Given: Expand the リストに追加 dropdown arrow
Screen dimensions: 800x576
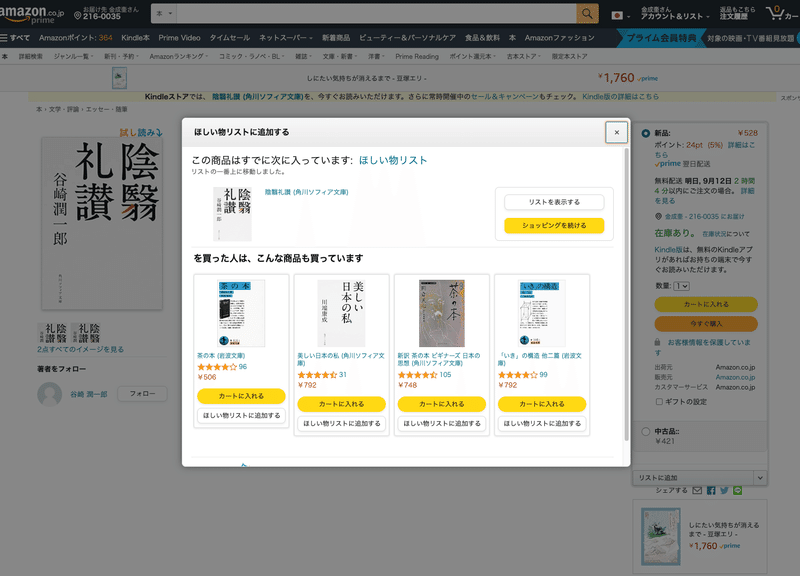Looking at the screenshot, I should tap(760, 478).
